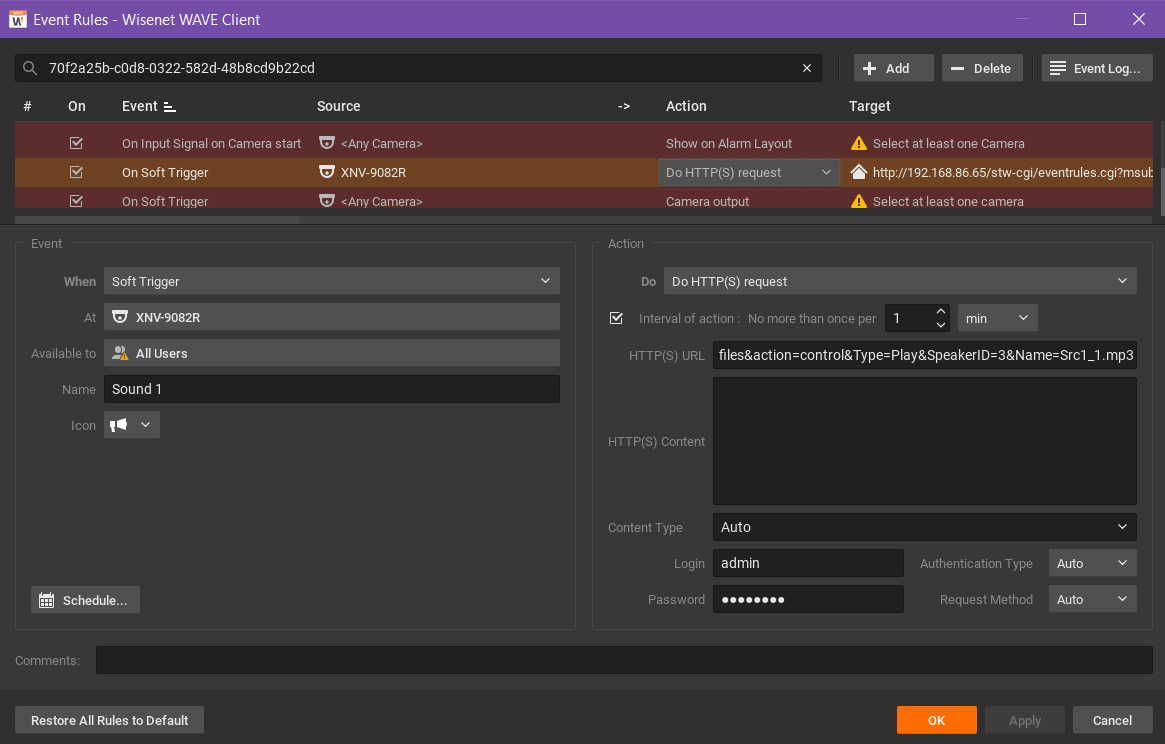Click the Comments input field

(624, 660)
